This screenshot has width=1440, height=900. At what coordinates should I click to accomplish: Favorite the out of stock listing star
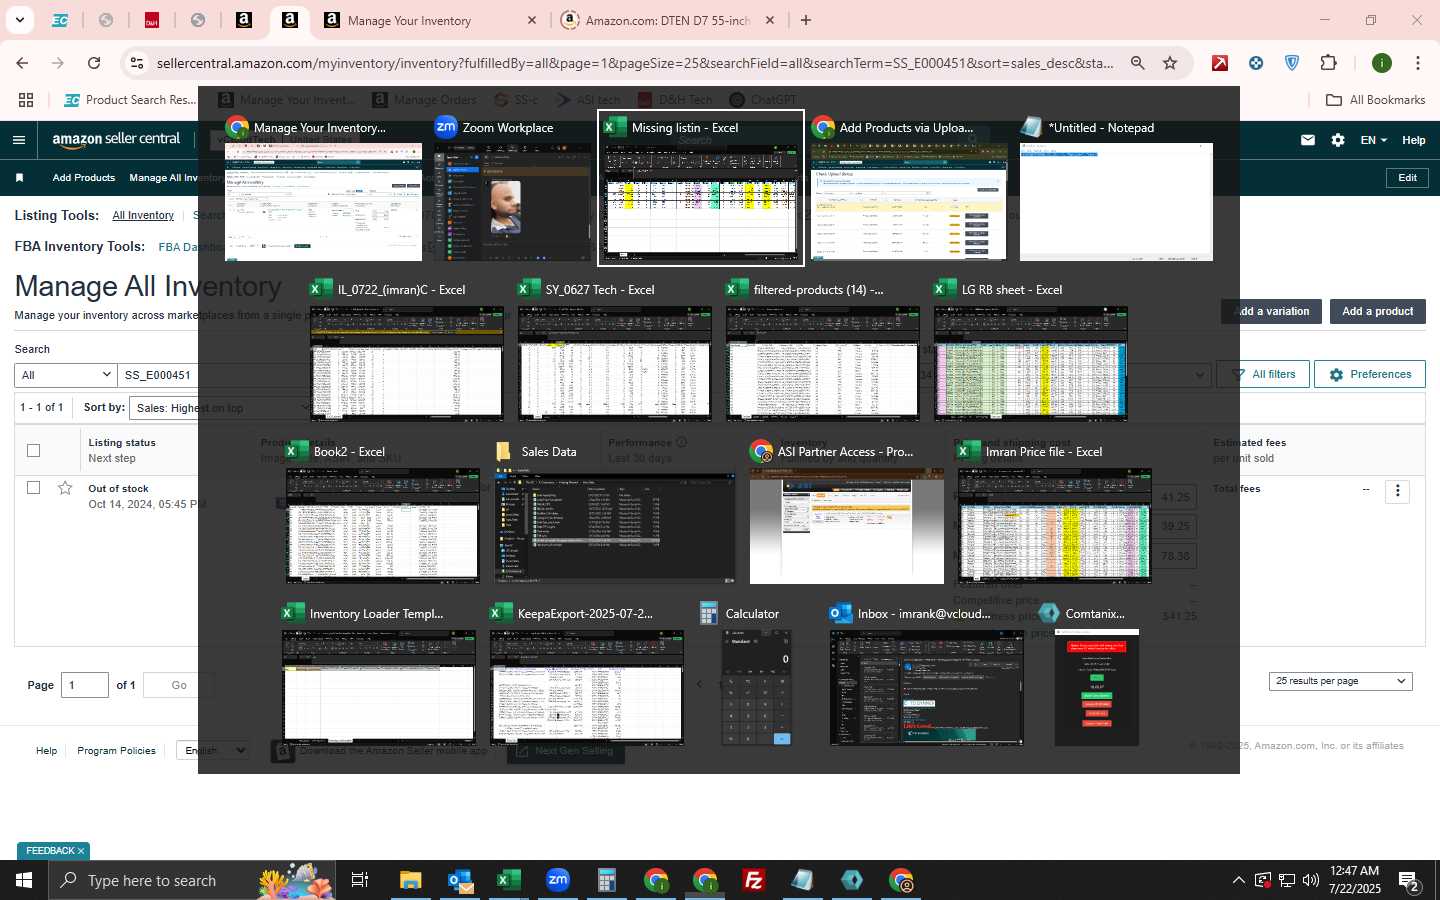coord(65,488)
